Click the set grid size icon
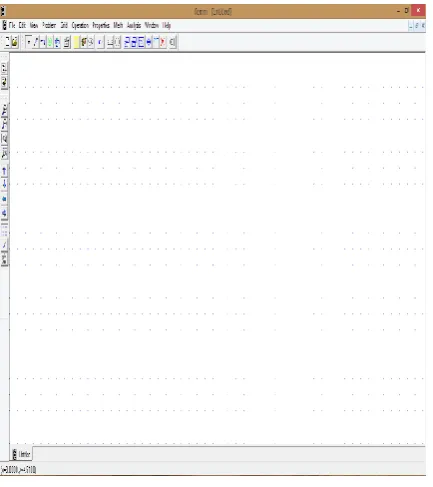 4,259
